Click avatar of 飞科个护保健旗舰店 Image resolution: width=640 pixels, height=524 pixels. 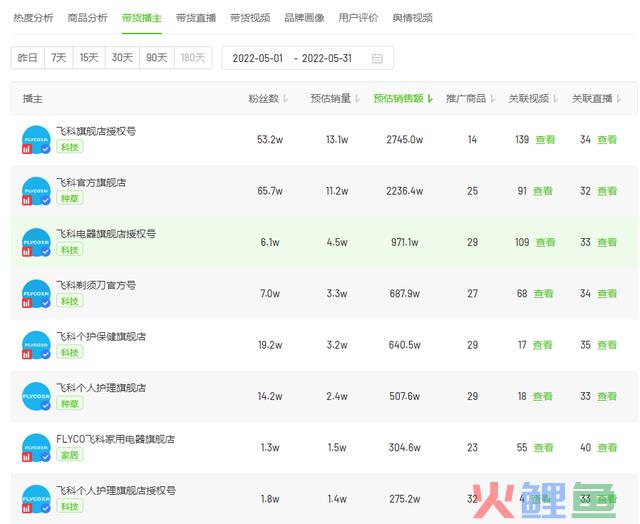click(36, 345)
